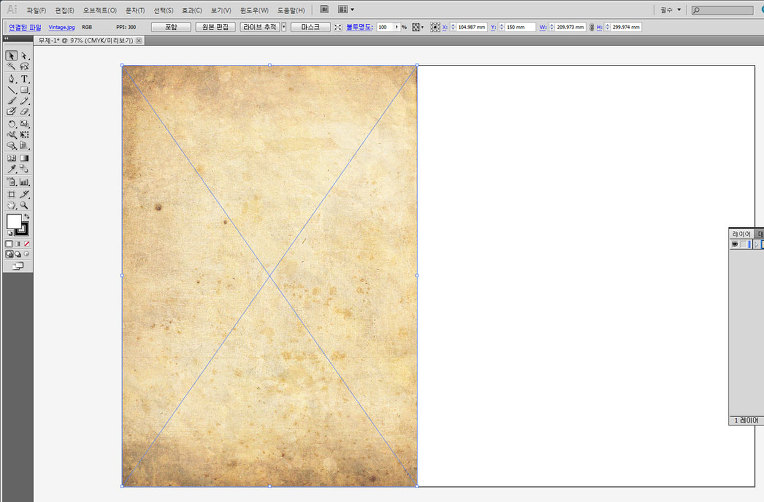The height and width of the screenshot is (502, 764).
Task: Toggle layer visibility eye icon
Action: (735, 243)
